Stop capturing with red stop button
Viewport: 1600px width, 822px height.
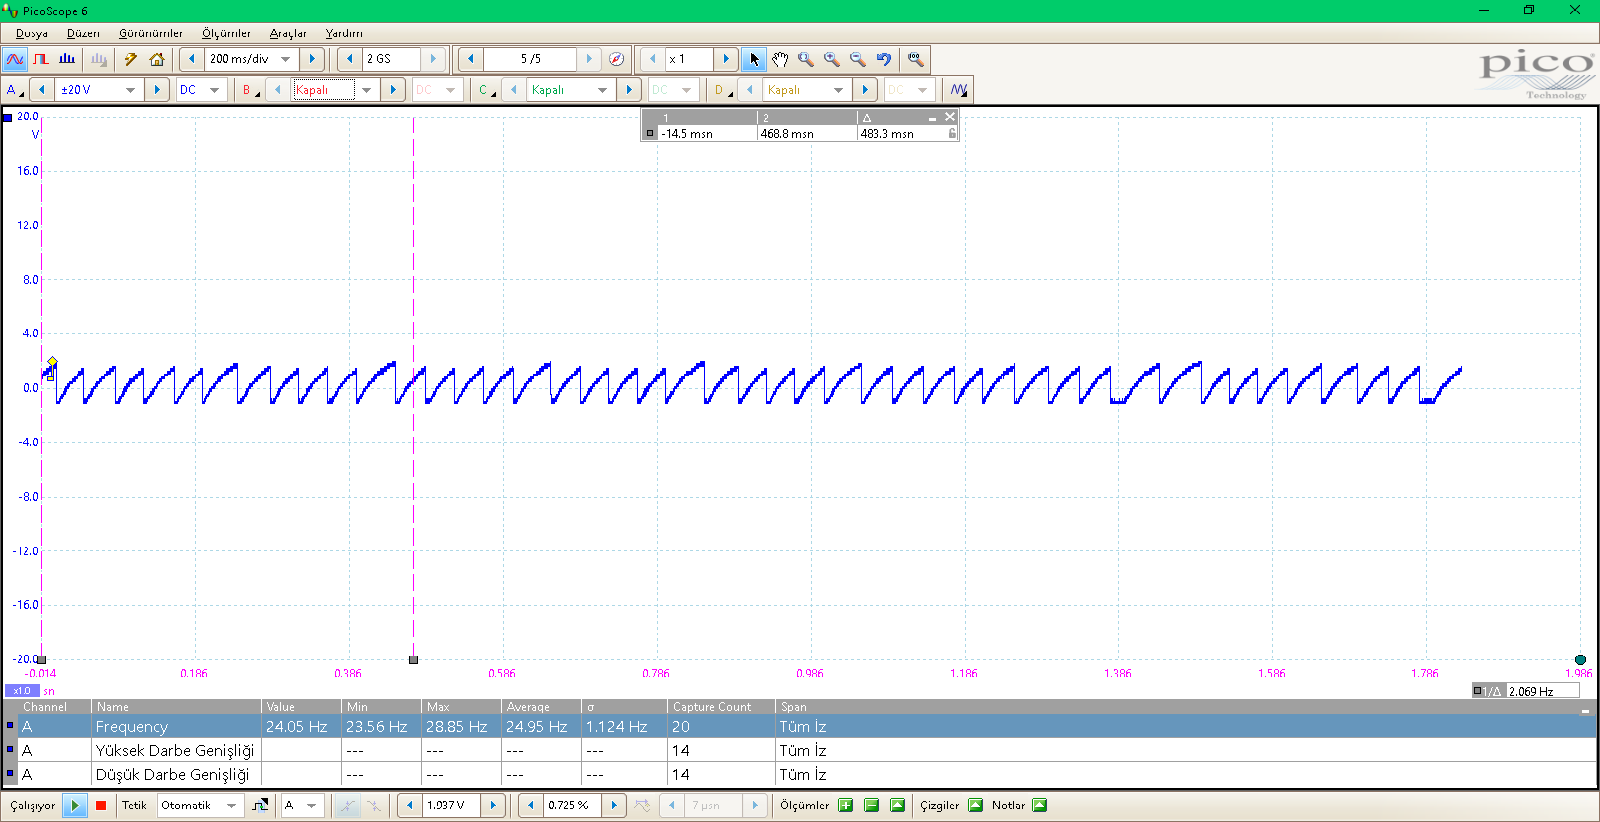[x=101, y=805]
